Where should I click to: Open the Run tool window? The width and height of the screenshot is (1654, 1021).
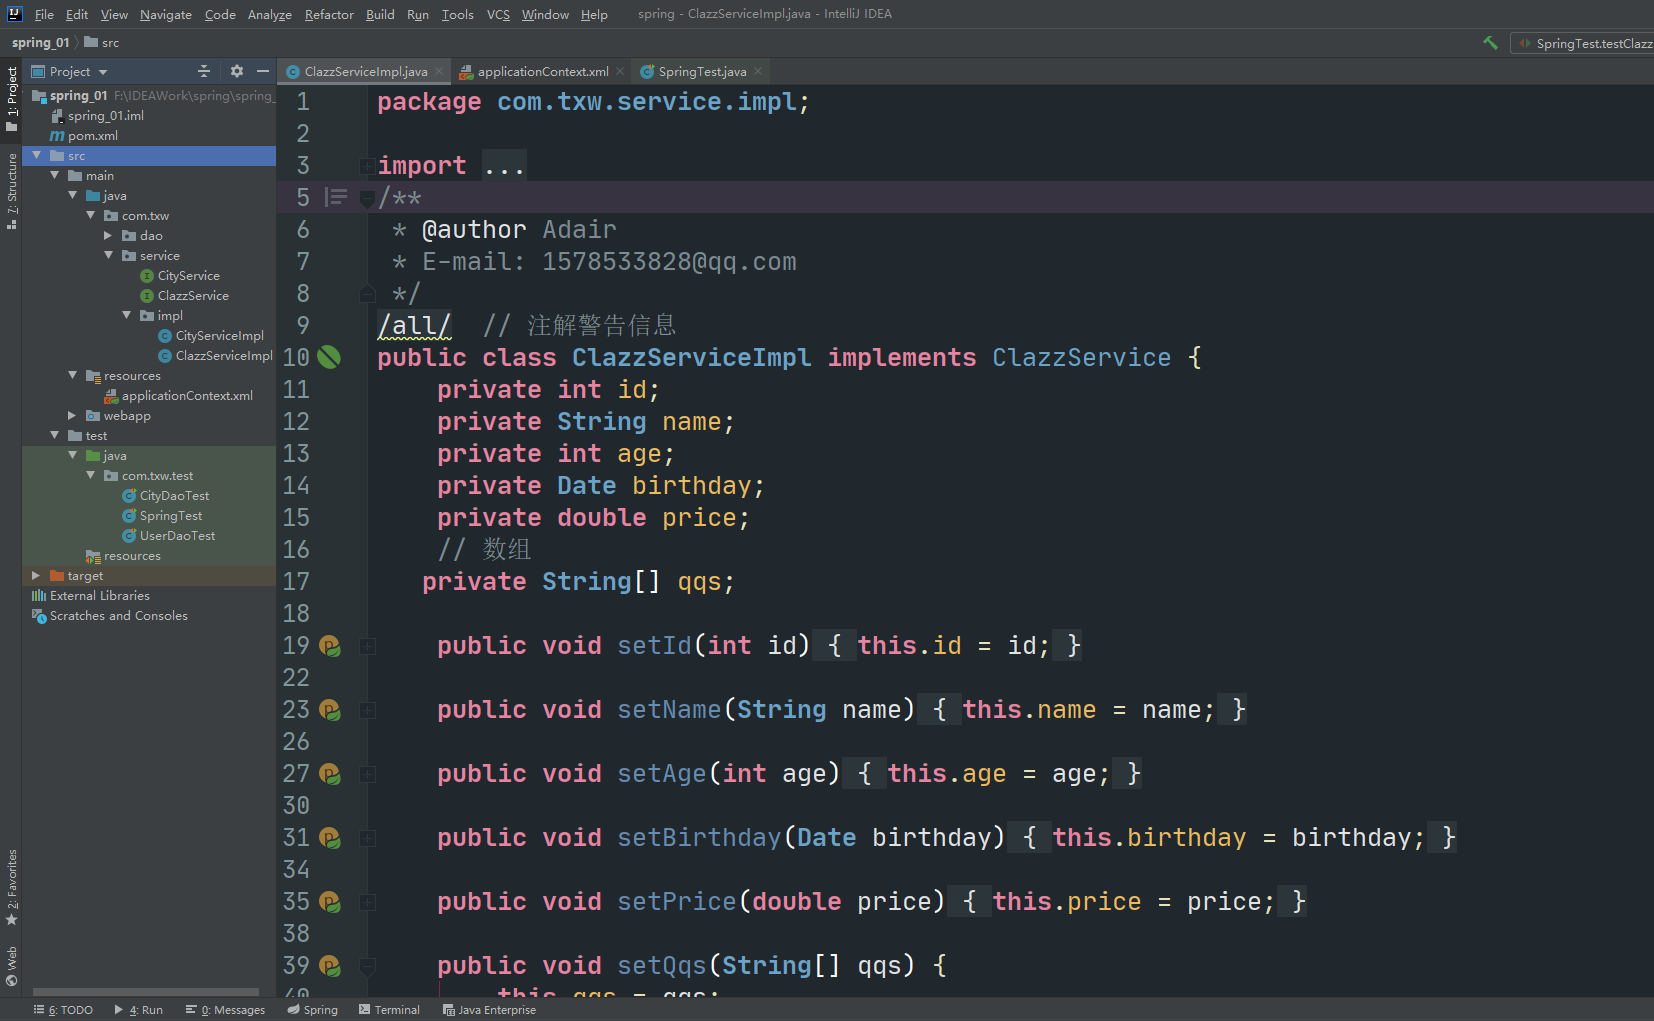click(139, 1010)
